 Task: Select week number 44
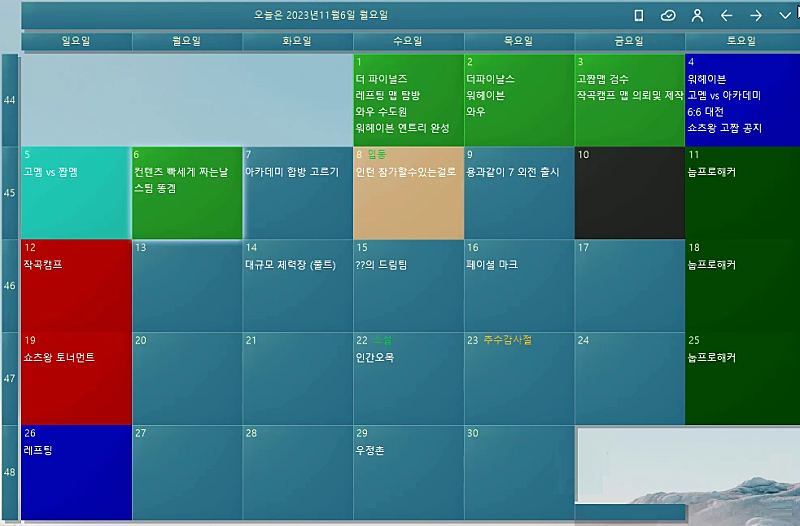10,100
